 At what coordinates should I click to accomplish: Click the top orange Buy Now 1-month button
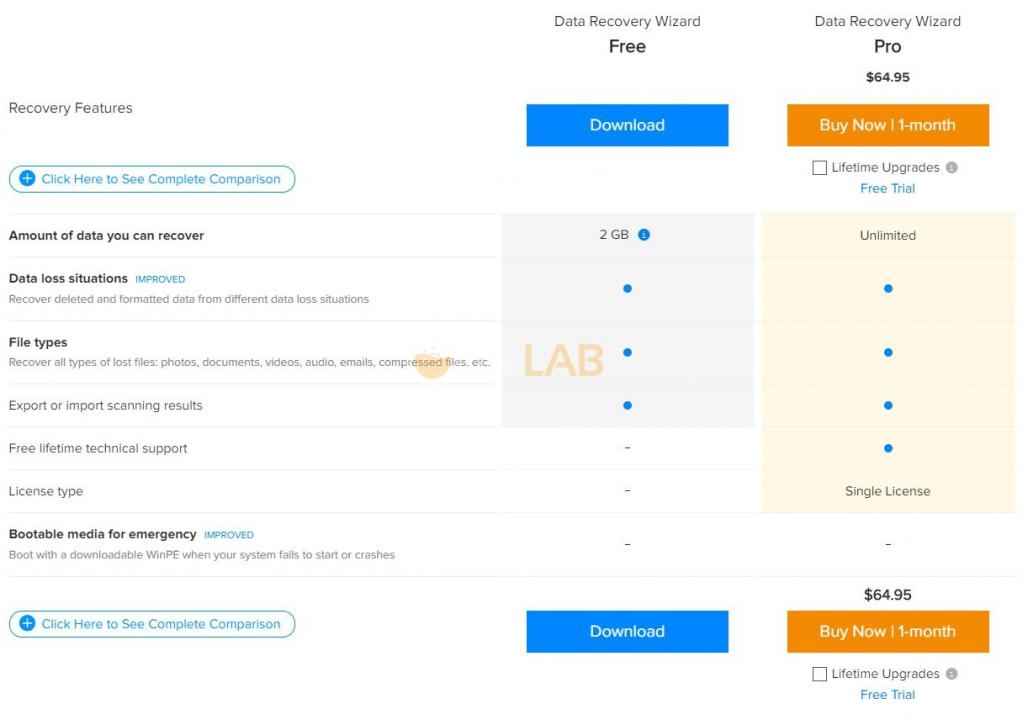tap(887, 125)
